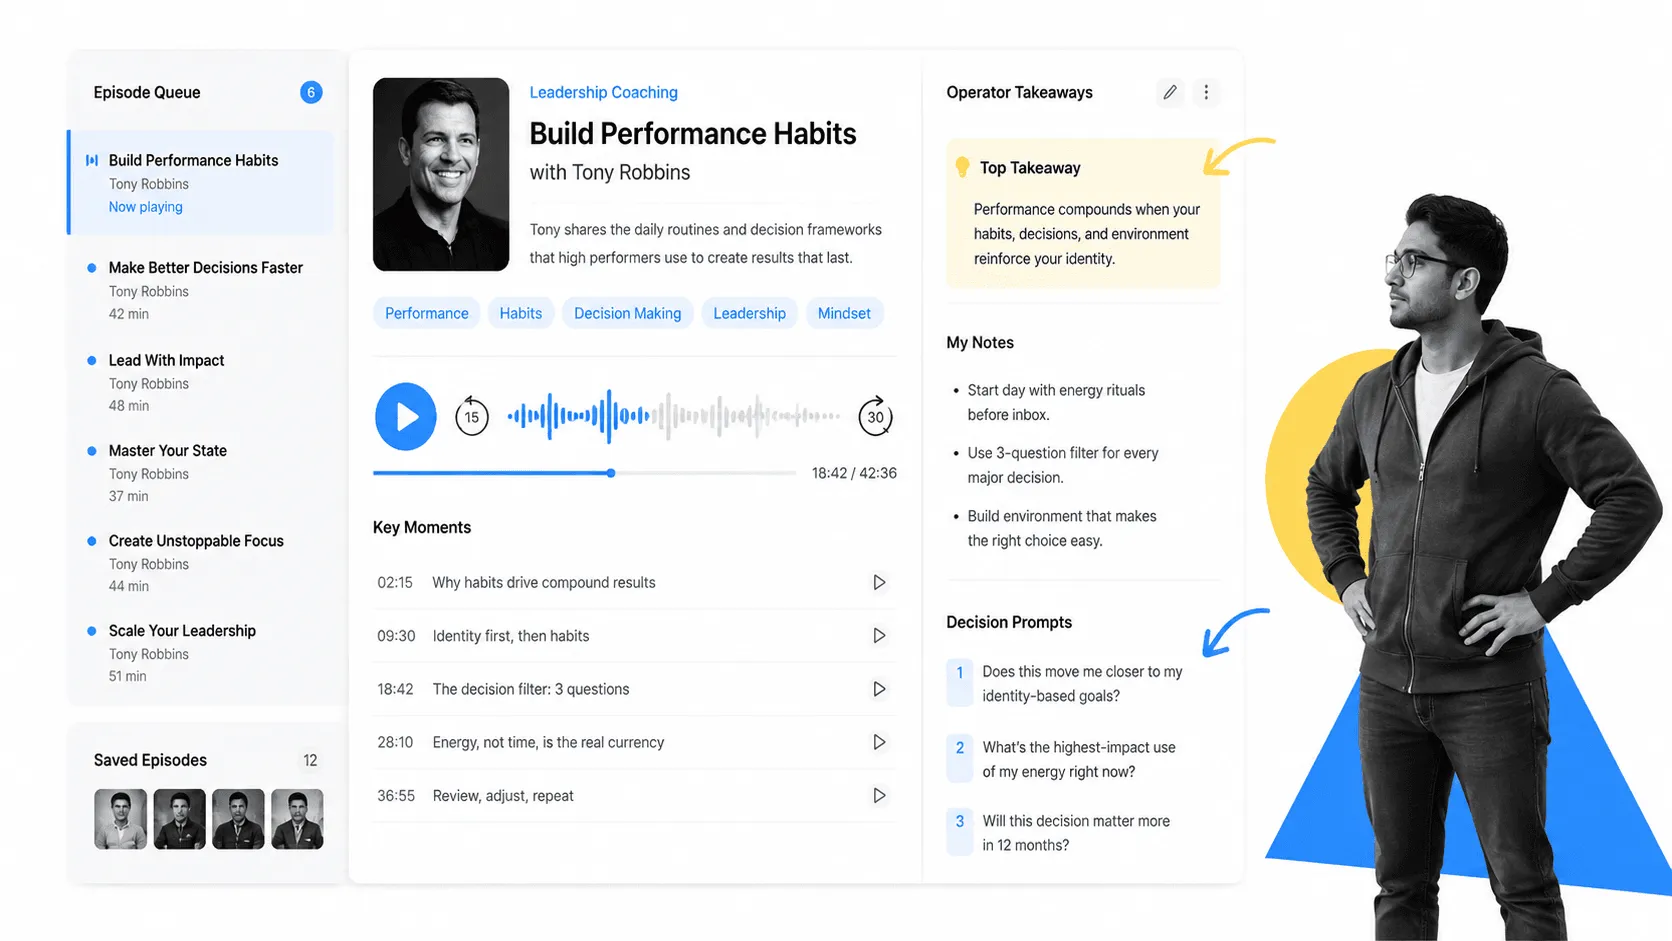This screenshot has height=941, width=1672.
Task: Play key moment at 28:10
Action: [x=879, y=742]
